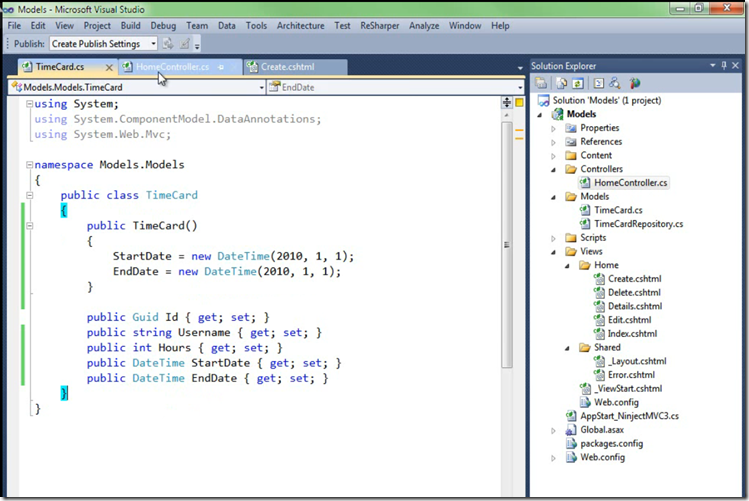The image size is (749, 501).
Task: Click the editor split window handle icon
Action: (507, 102)
